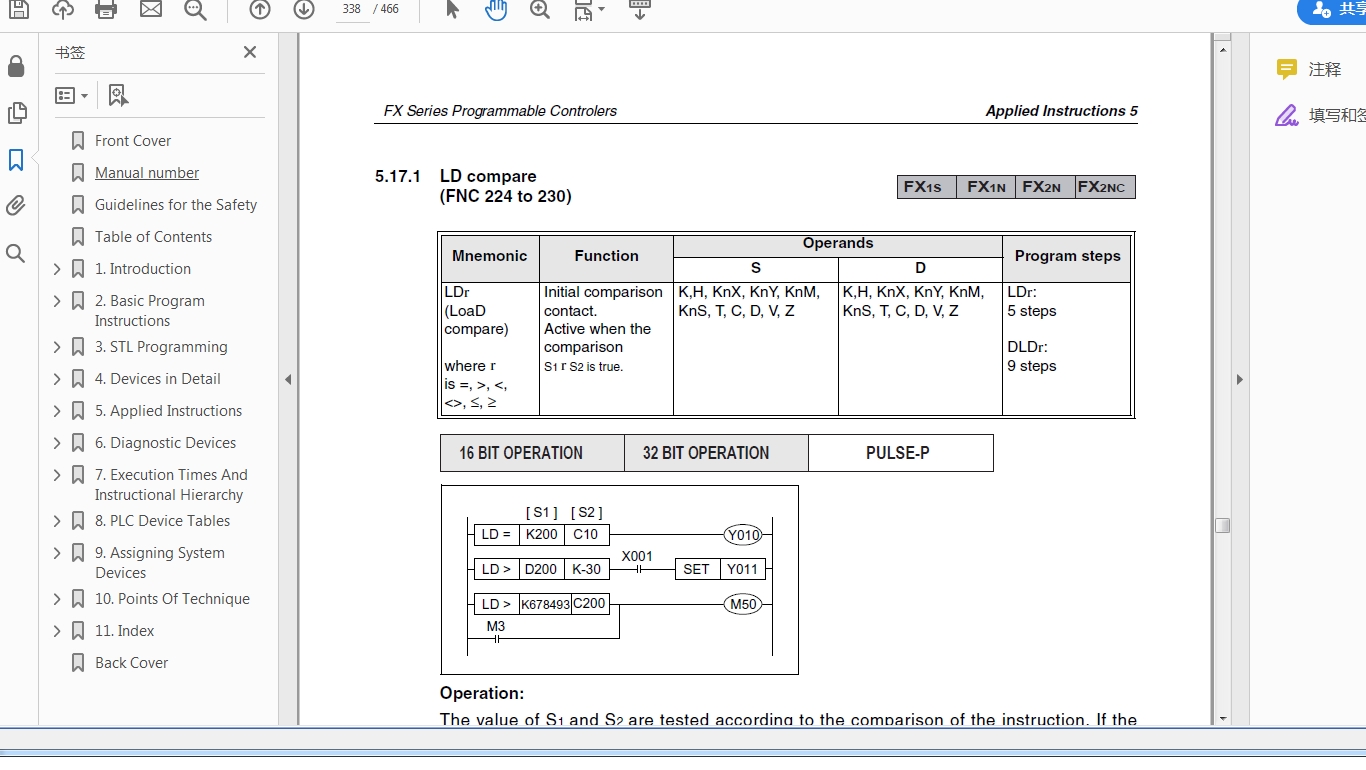Expand the 5. Applied Instructions bookmark
This screenshot has height=770, width=1366.
(57, 411)
